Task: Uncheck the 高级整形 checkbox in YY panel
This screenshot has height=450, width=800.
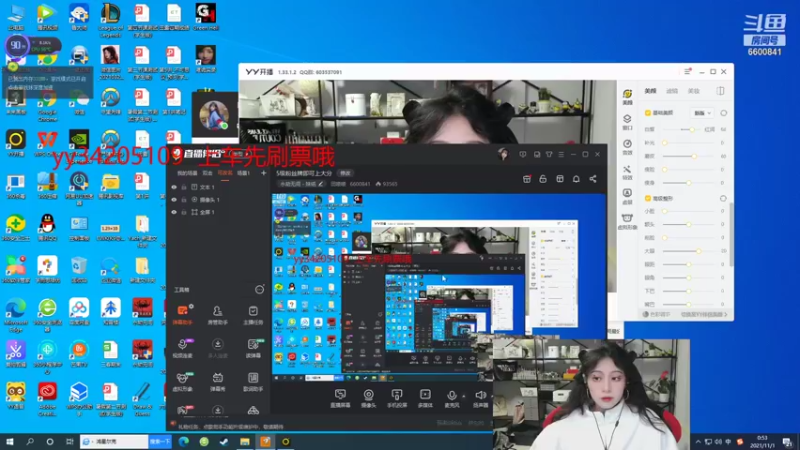Action: click(647, 198)
